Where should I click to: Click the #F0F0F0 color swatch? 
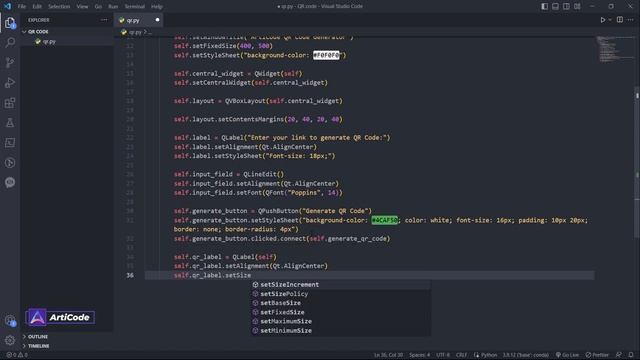(x=326, y=55)
